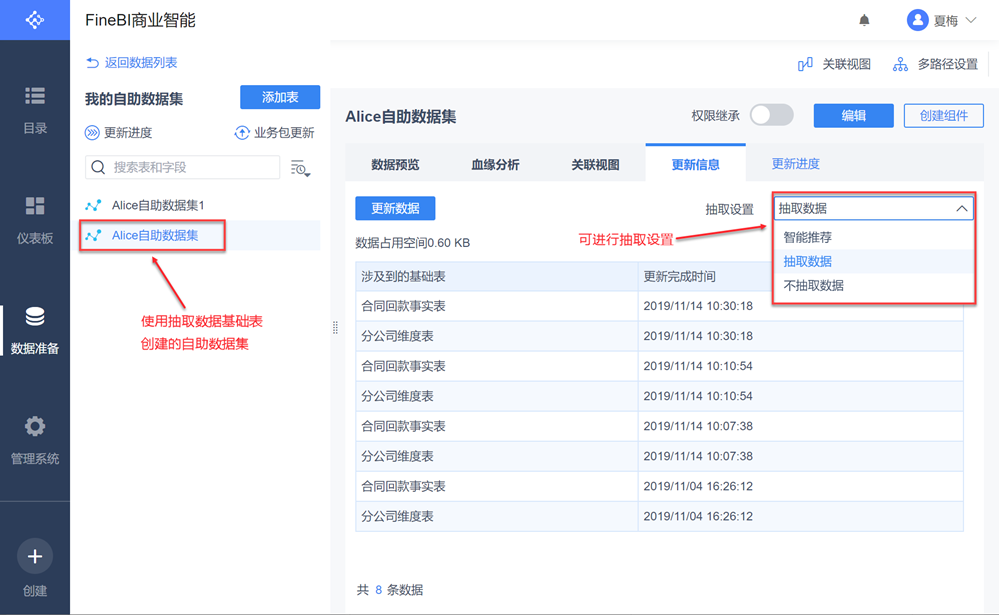Click the 编辑 button
This screenshot has height=615, width=1000.
click(853, 115)
